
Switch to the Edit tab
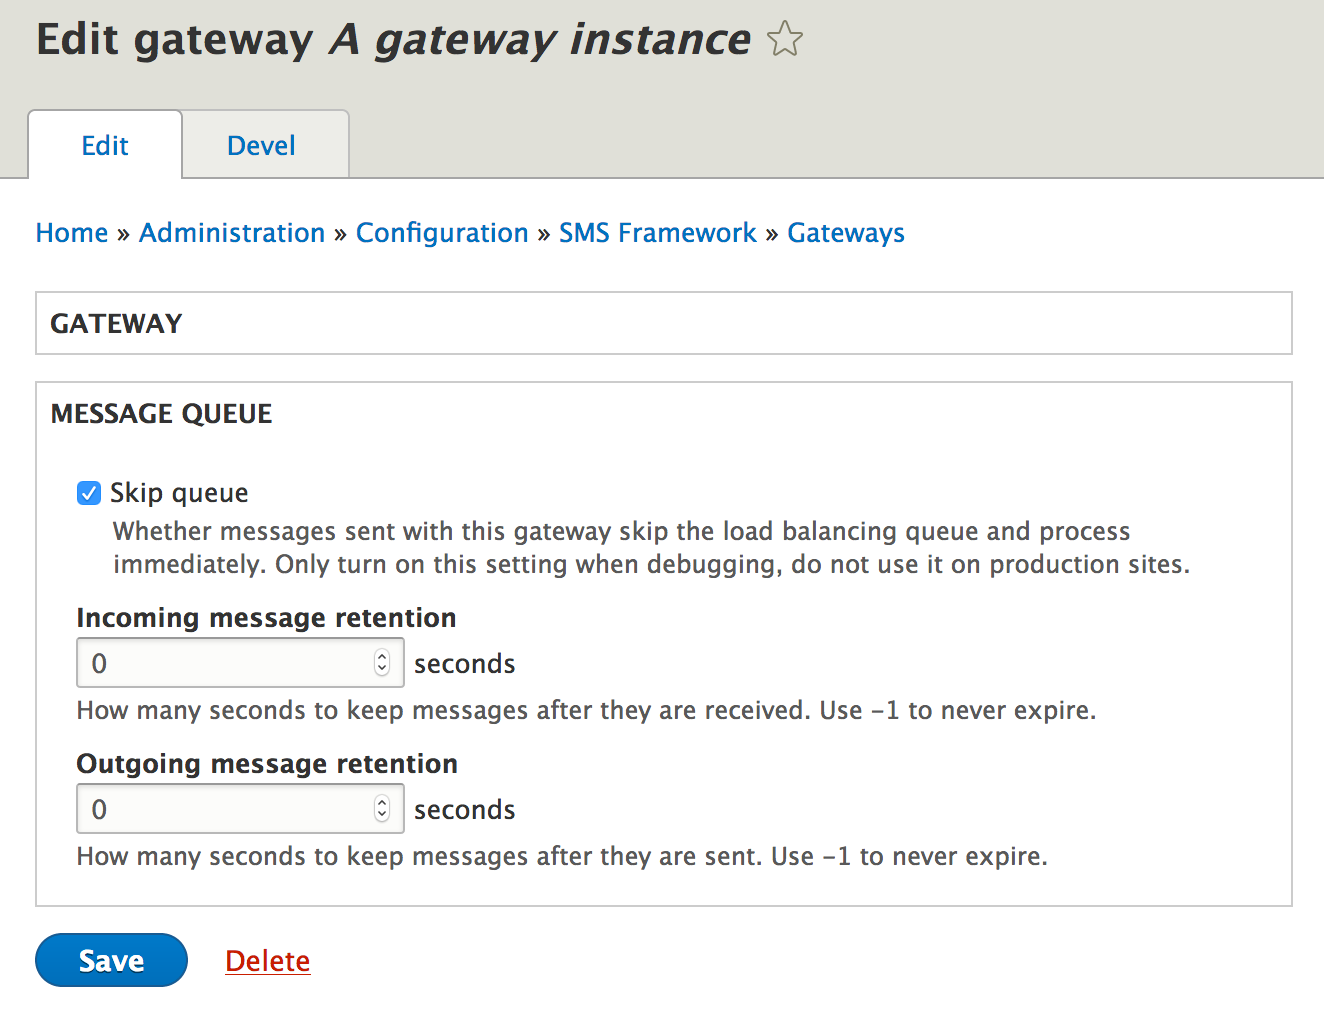[x=105, y=146]
